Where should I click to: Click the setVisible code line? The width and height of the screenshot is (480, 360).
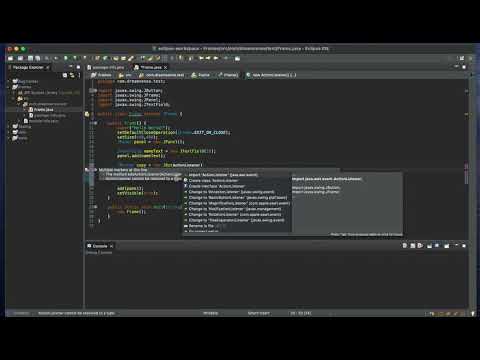[x=137, y=193]
